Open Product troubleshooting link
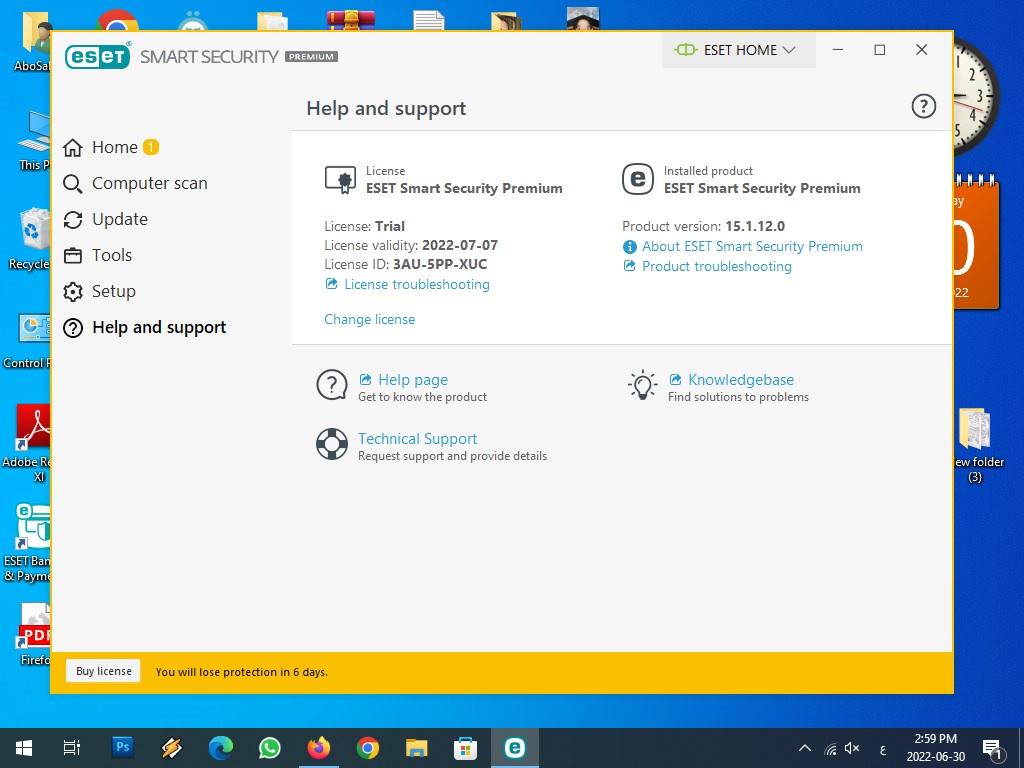Viewport: 1024px width, 768px height. 716,266
